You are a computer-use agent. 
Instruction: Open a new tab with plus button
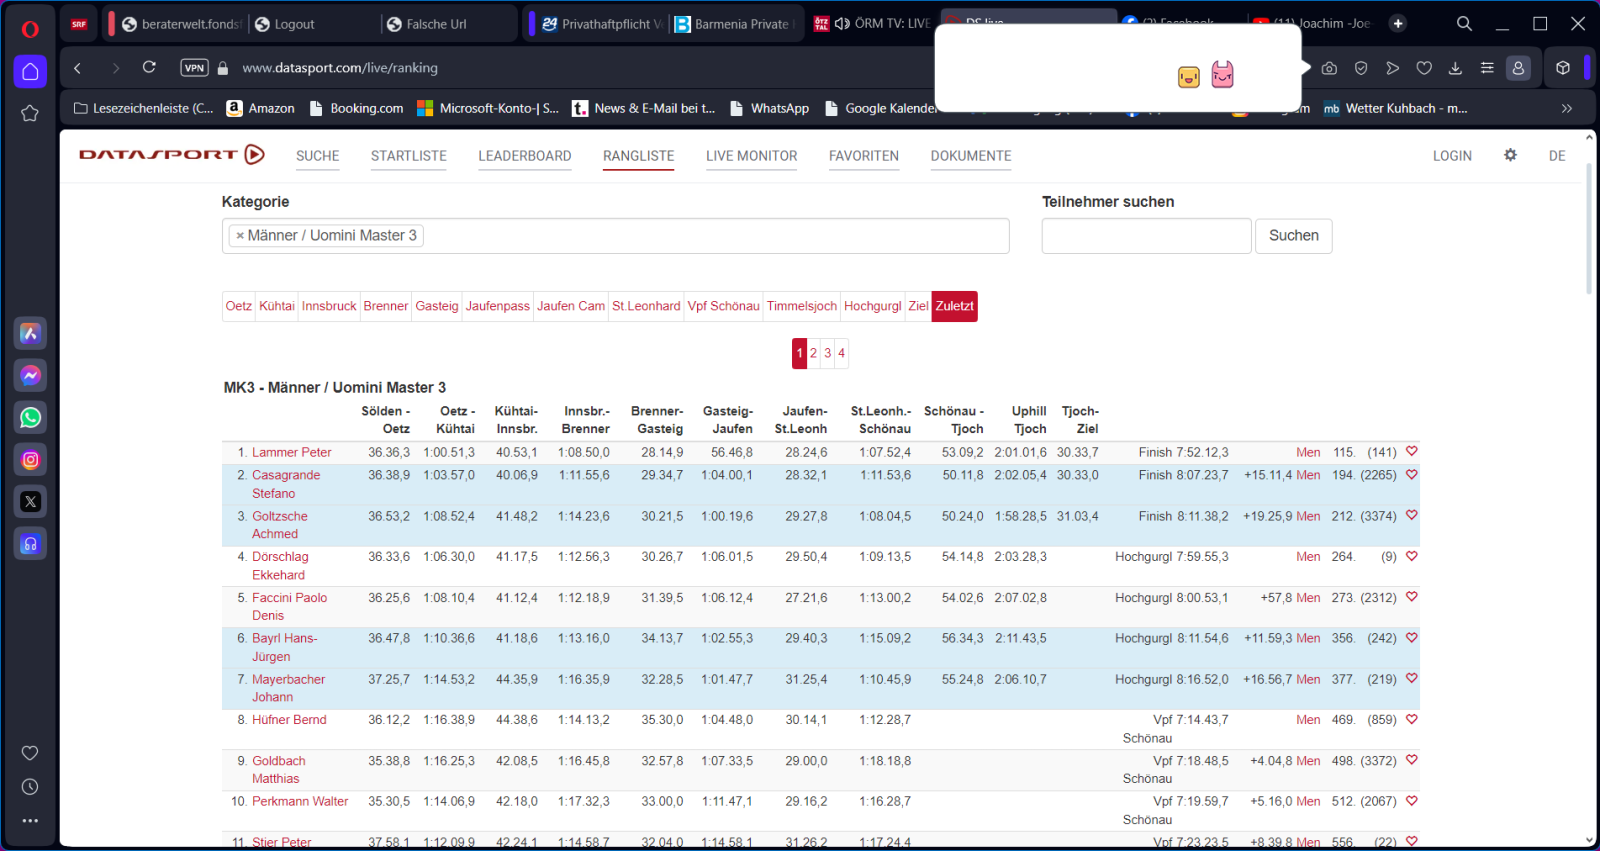point(1398,23)
